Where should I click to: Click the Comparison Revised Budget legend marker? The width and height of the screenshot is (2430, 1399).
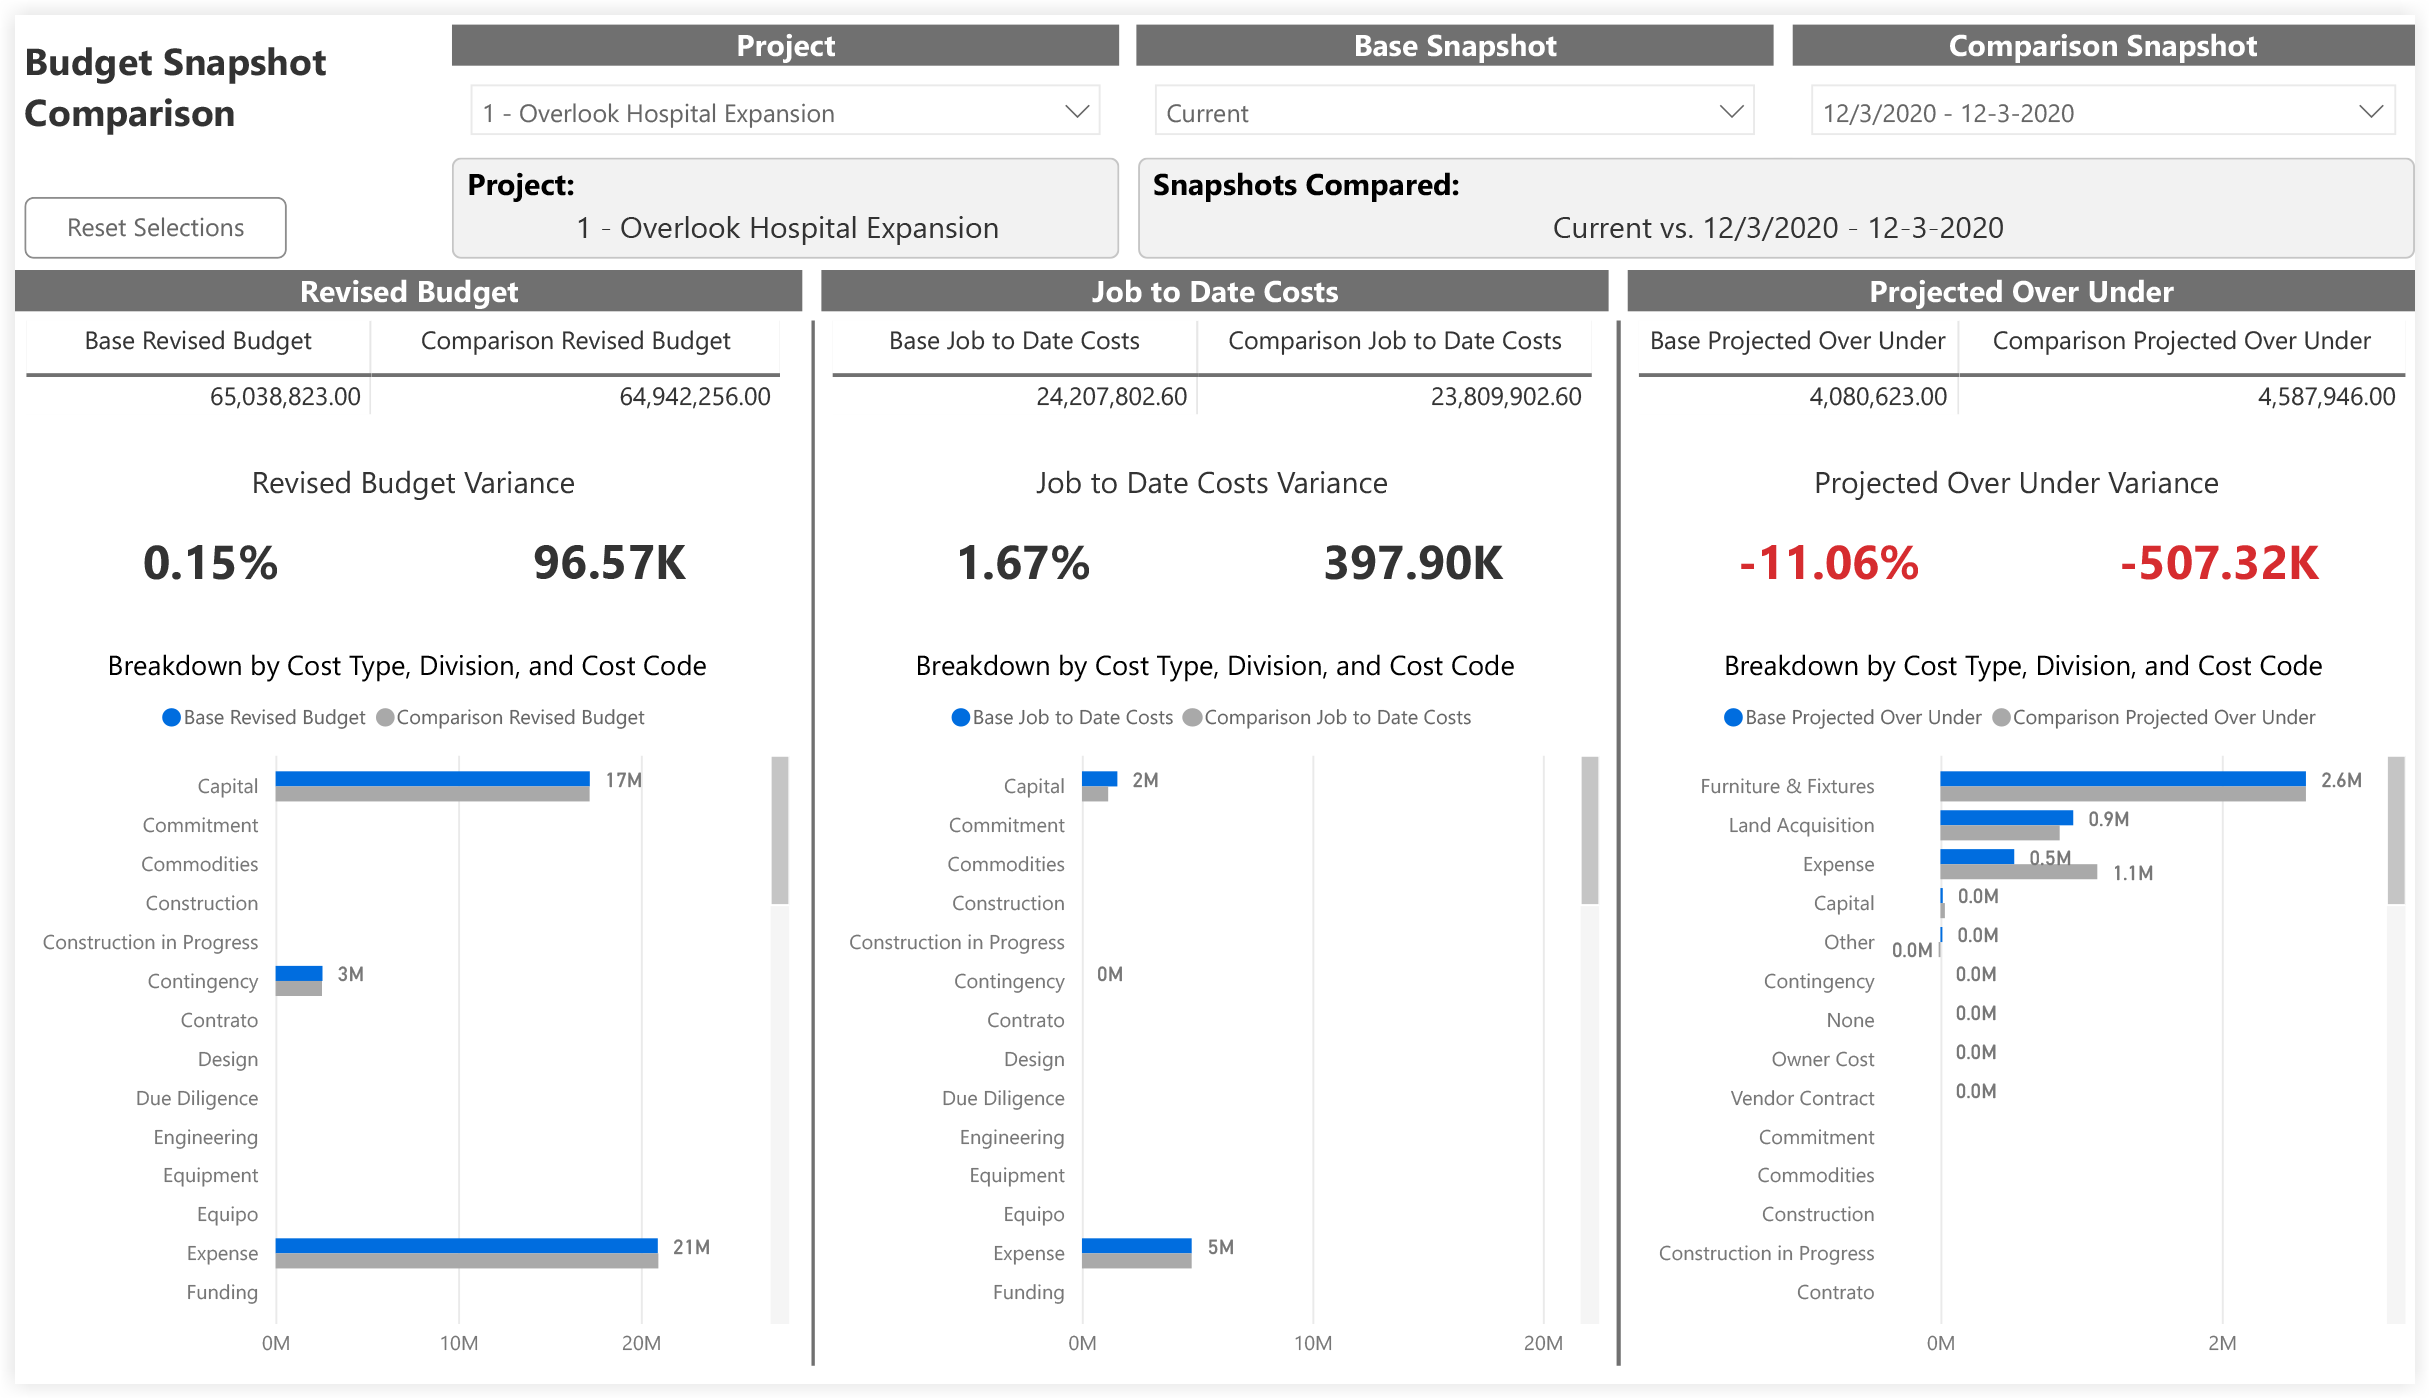(385, 717)
